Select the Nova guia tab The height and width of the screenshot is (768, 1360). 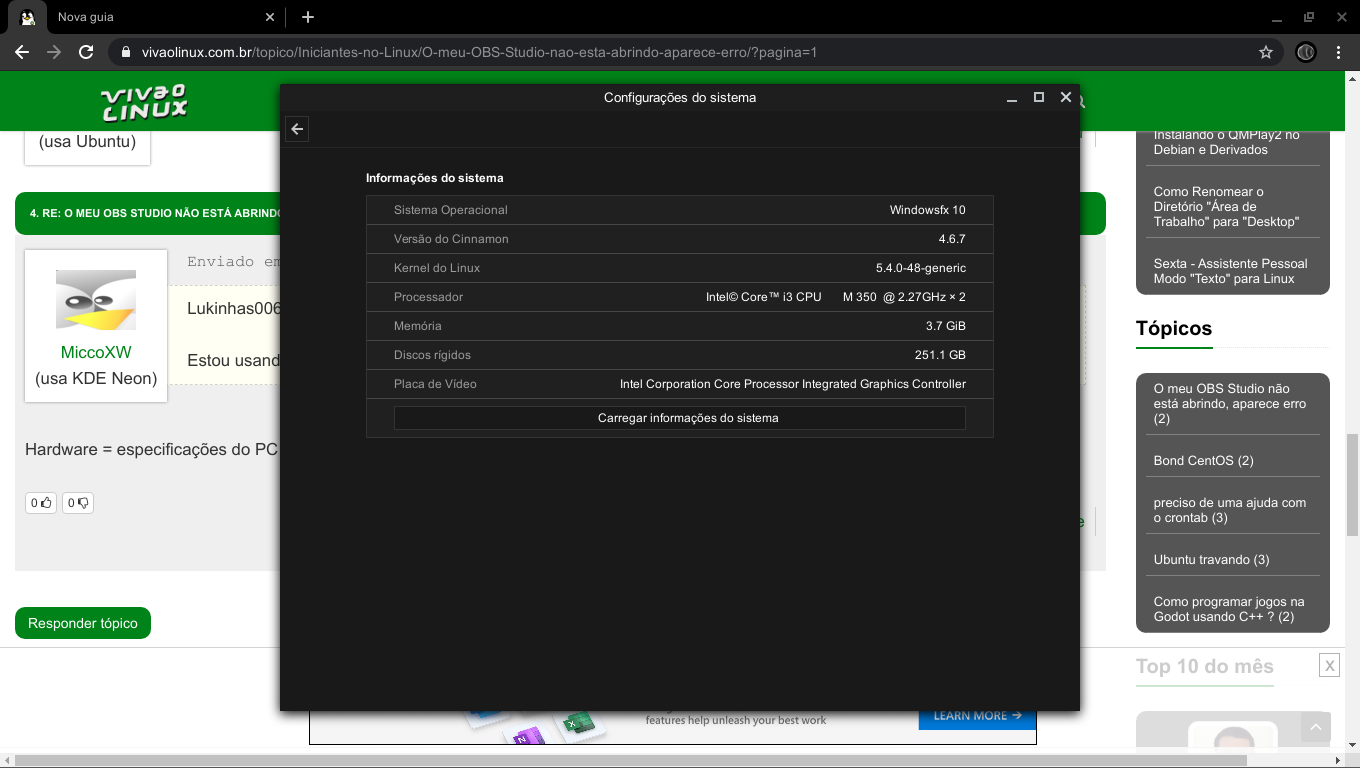coord(145,17)
